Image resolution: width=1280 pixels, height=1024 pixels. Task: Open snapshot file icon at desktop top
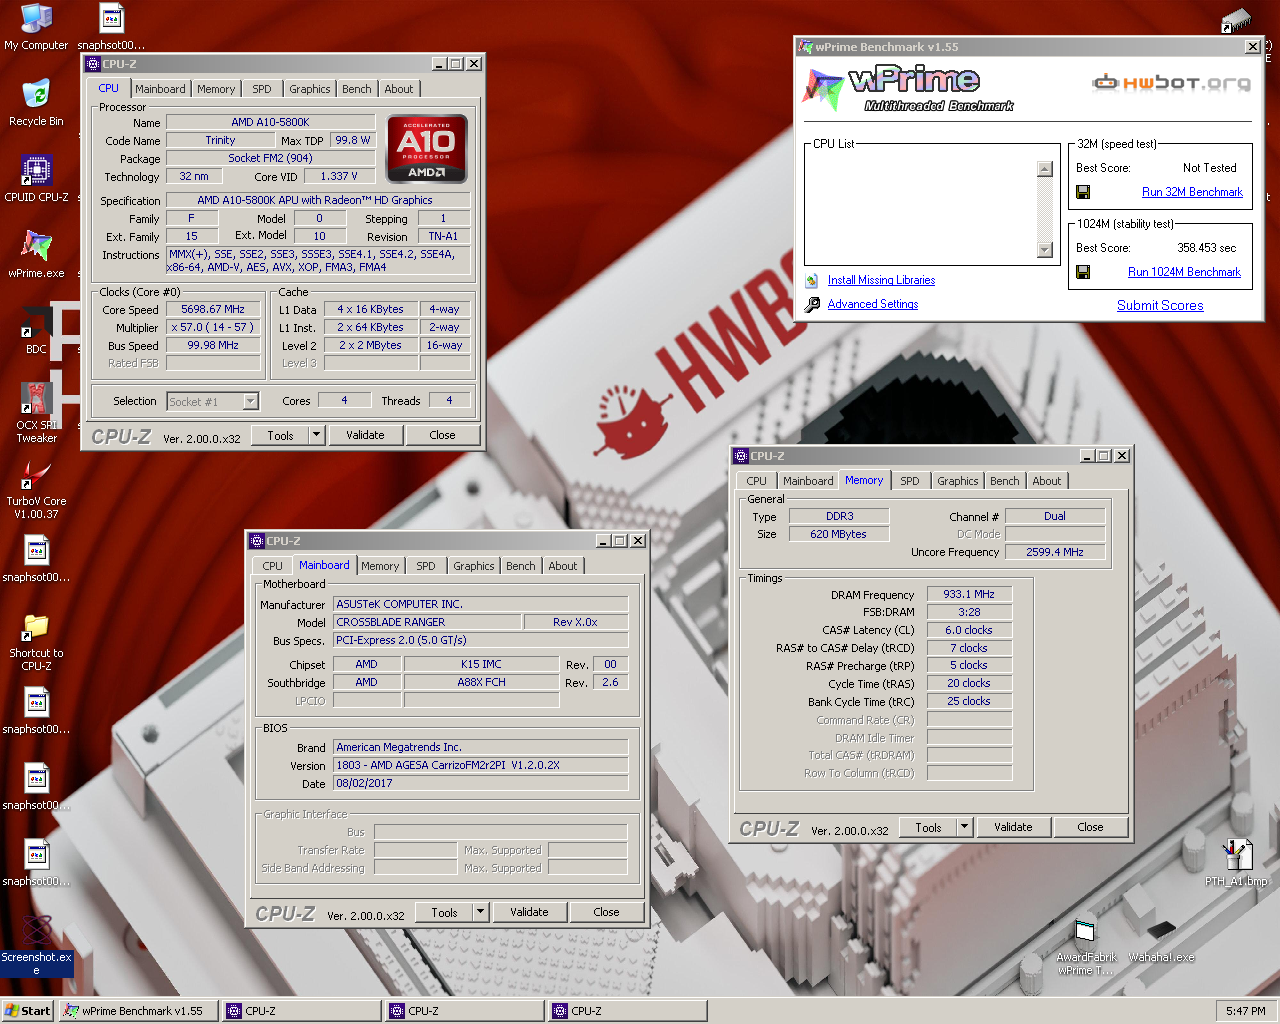pos(111,26)
